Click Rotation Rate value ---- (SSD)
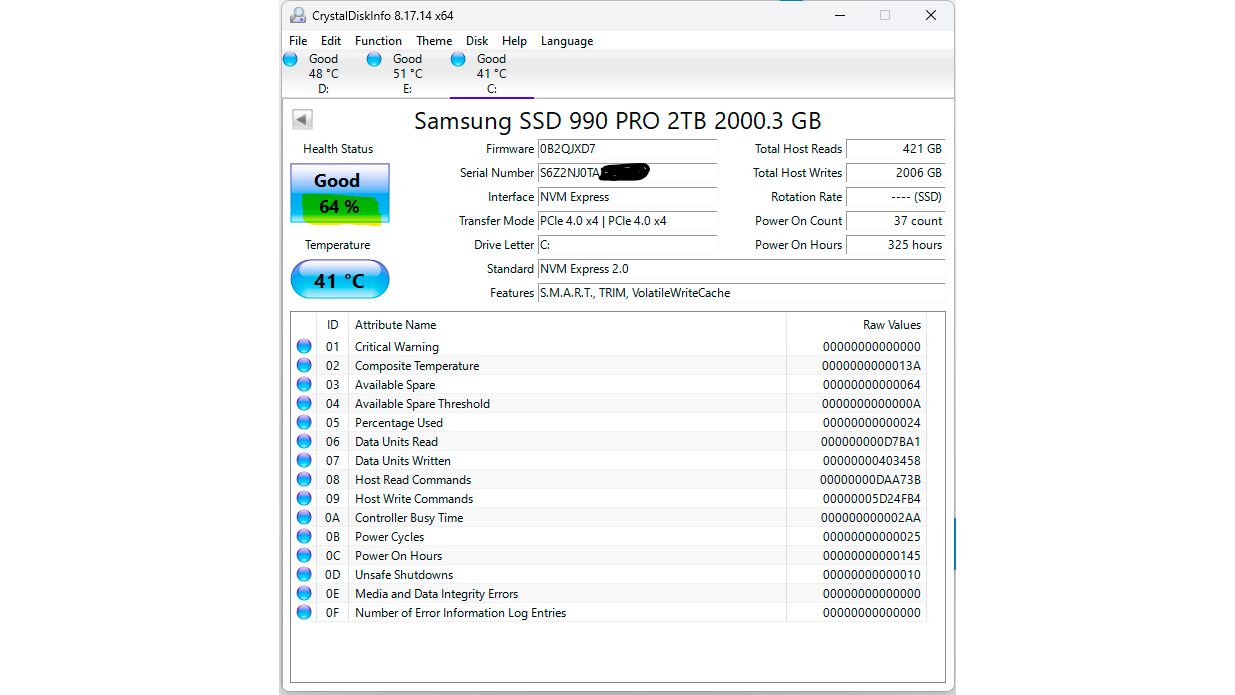Screen dimensions: 1235x695 (896, 197)
